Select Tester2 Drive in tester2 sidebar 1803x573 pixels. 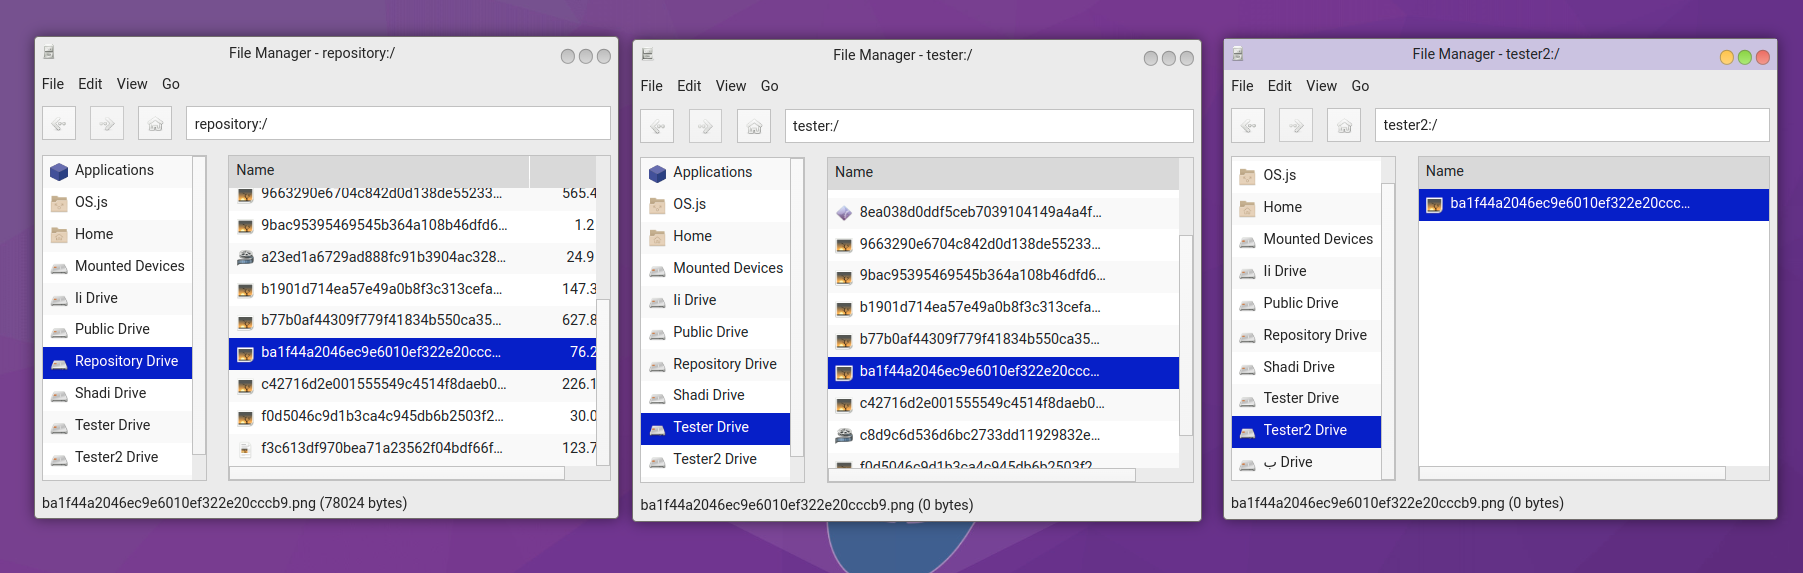[x=1306, y=430]
